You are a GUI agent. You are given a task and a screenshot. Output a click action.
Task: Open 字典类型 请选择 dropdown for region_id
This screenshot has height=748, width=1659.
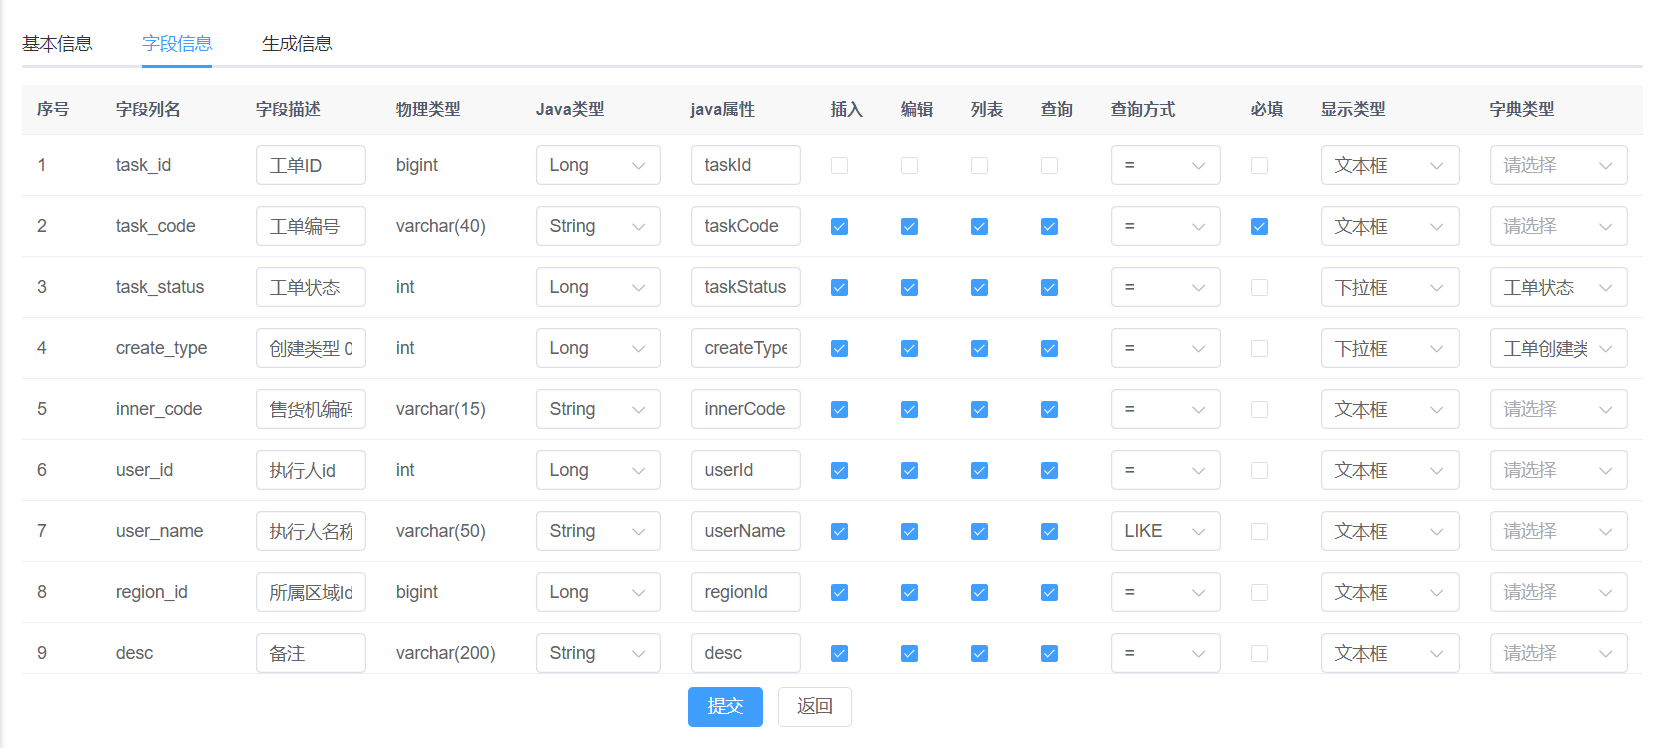(x=1558, y=593)
